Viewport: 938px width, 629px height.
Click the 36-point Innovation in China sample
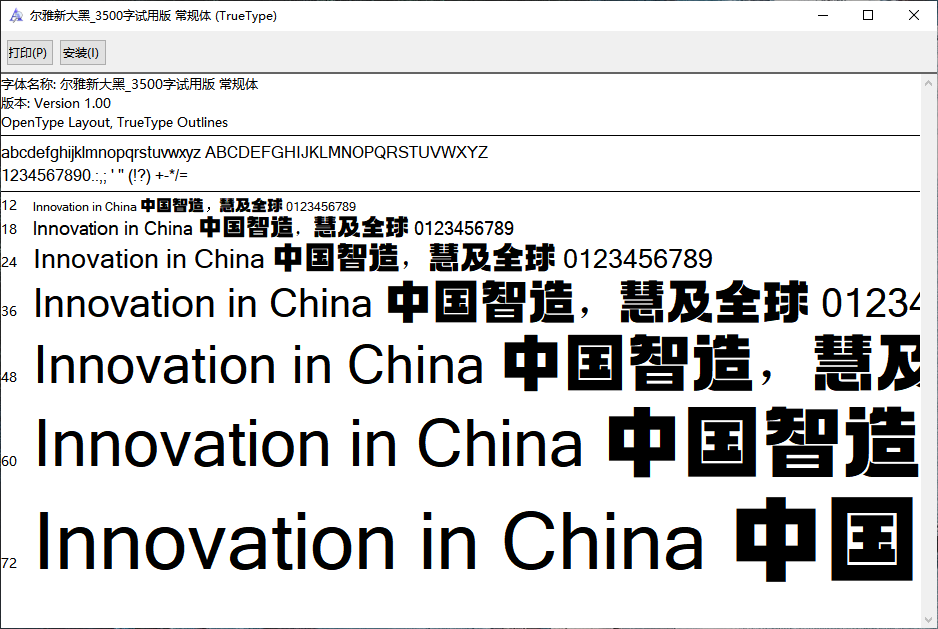477,303
